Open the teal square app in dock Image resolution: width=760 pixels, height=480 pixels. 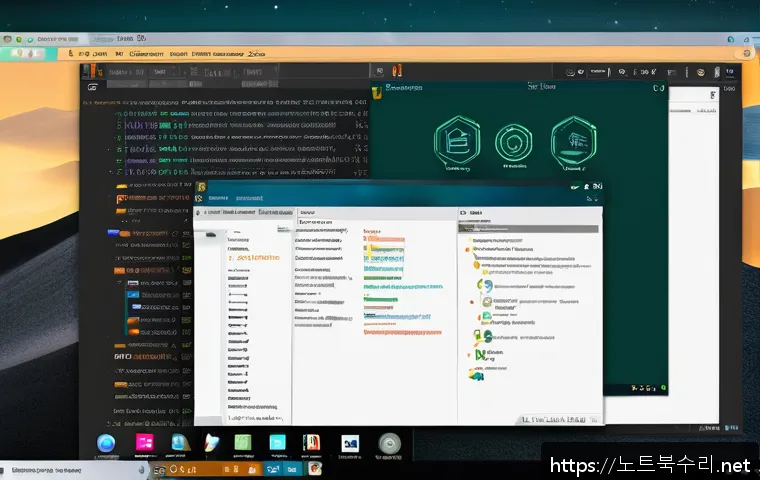tap(275, 443)
